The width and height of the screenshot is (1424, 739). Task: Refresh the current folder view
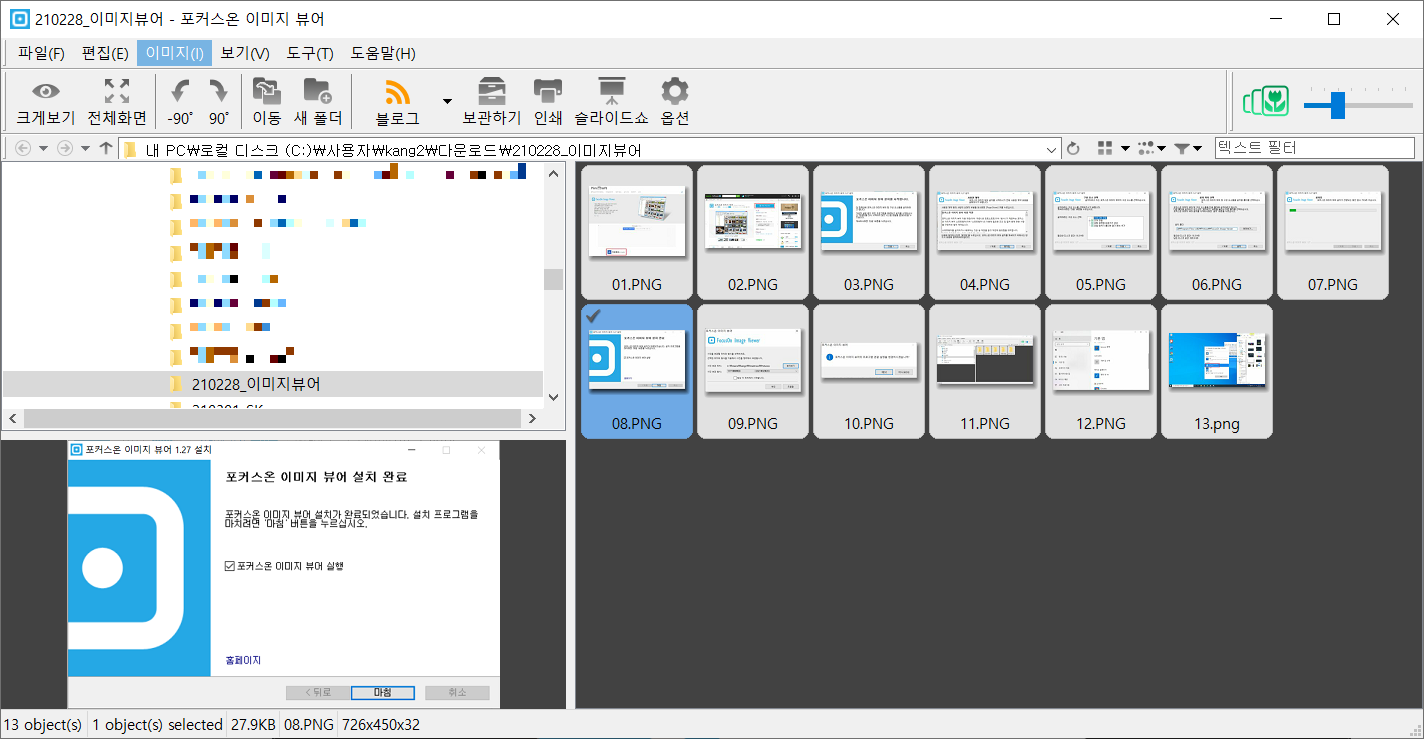point(1073,149)
